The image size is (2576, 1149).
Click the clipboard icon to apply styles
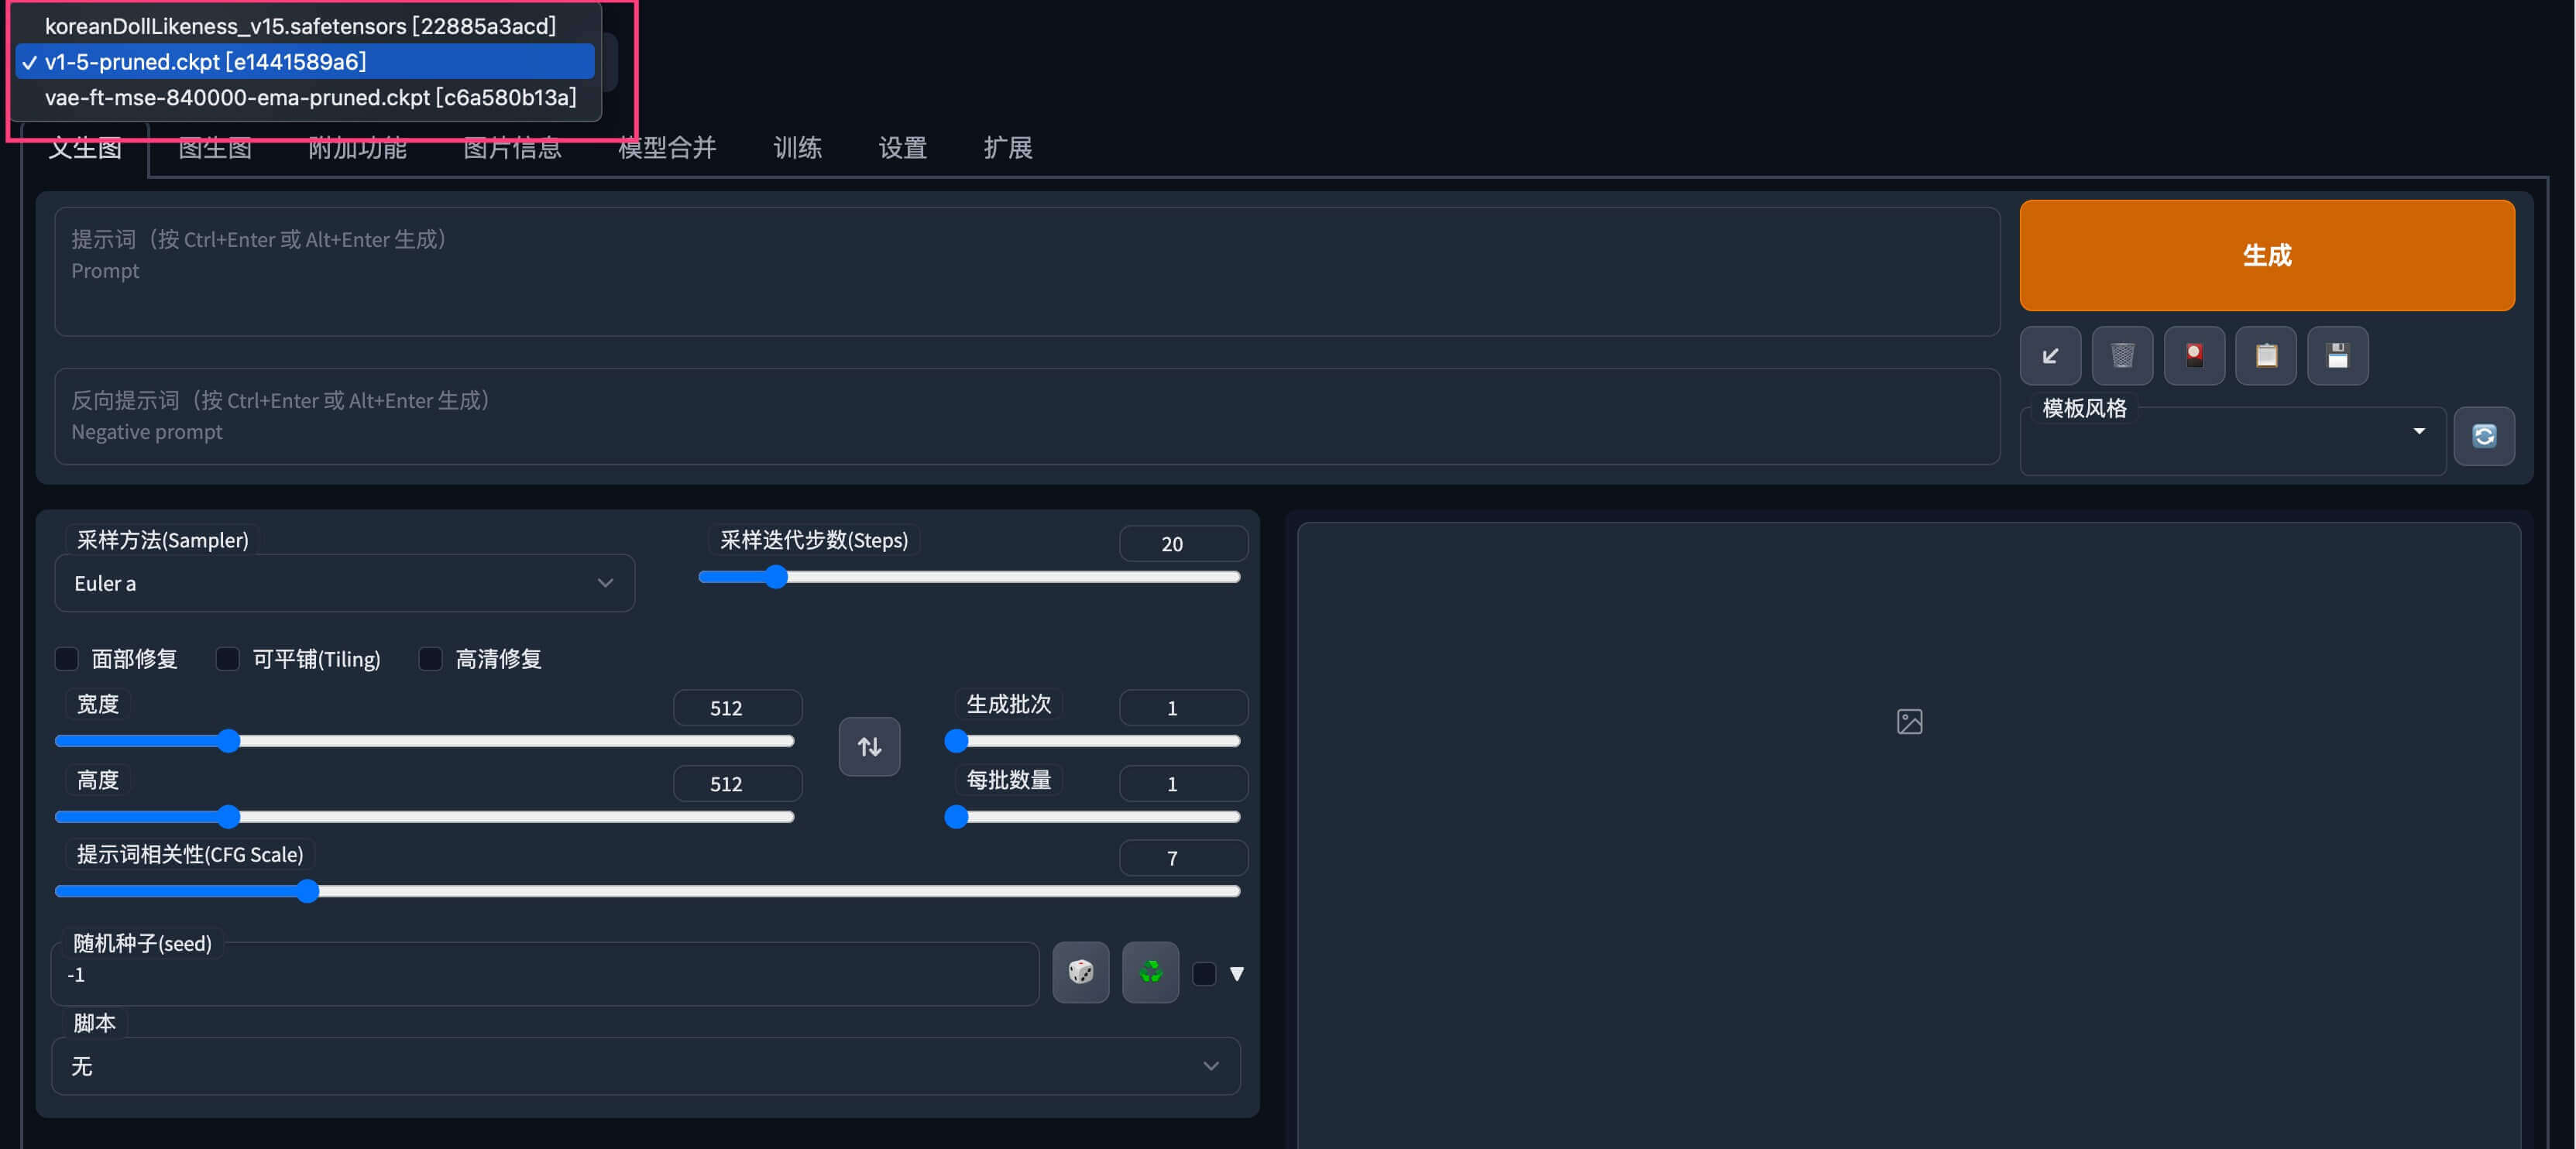click(x=2266, y=356)
